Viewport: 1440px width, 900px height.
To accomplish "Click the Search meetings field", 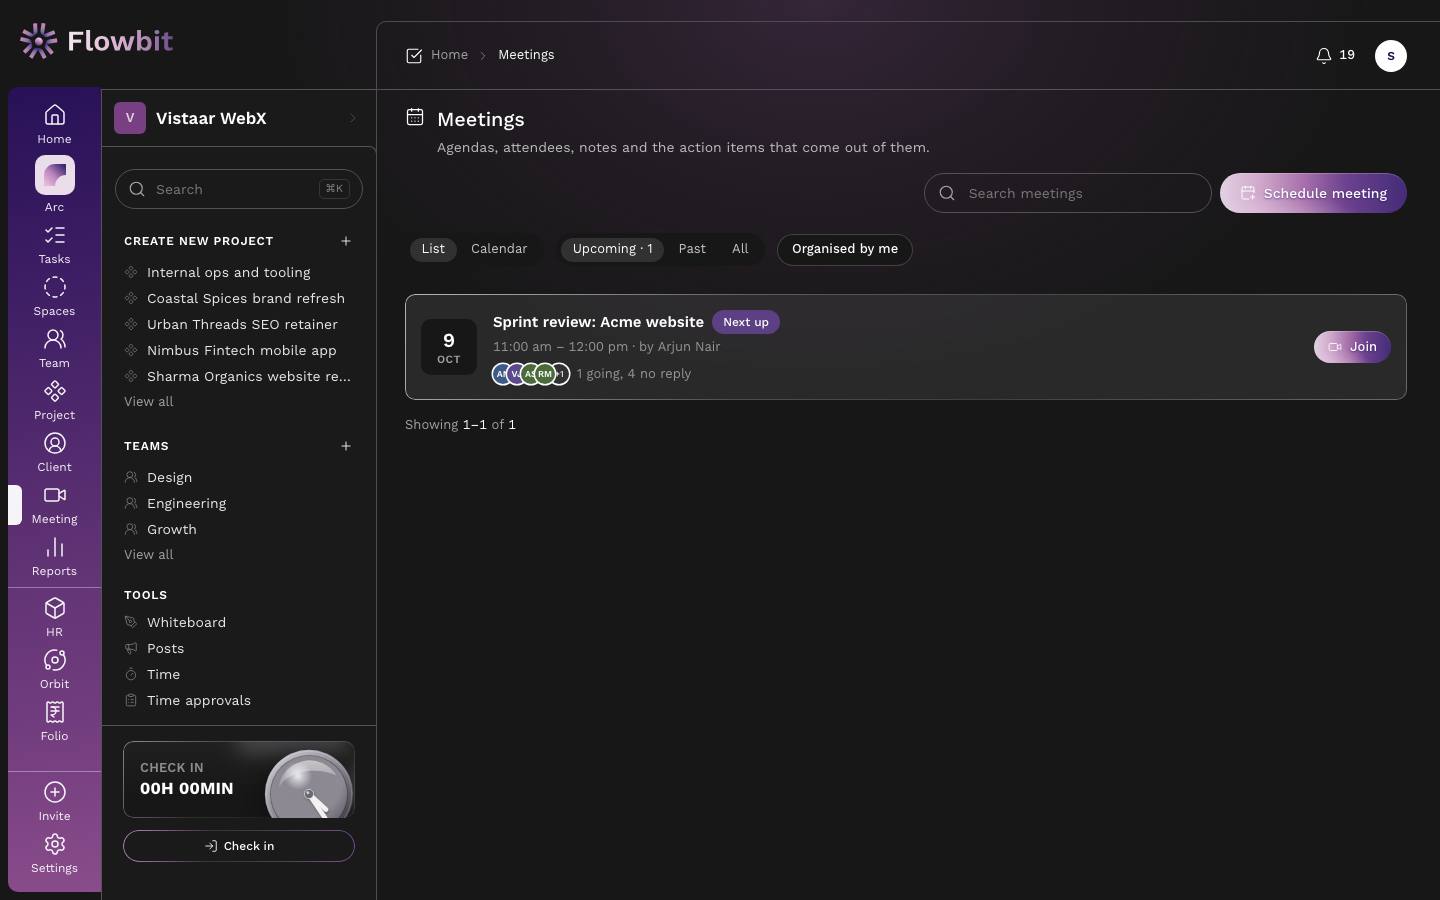I will tap(1067, 193).
